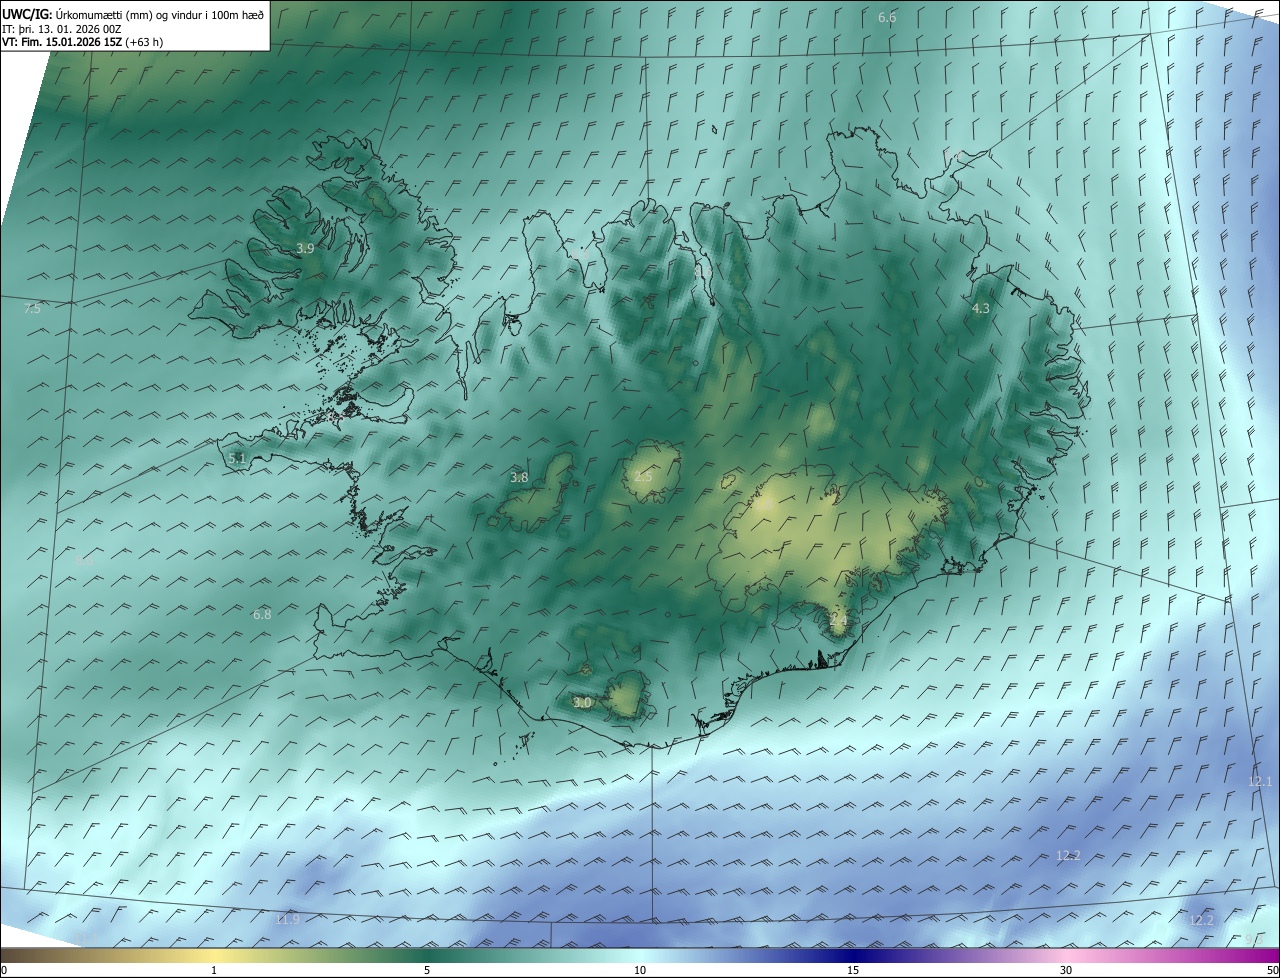
Task: Click the '1' tick on the color legend
Action: point(214,970)
